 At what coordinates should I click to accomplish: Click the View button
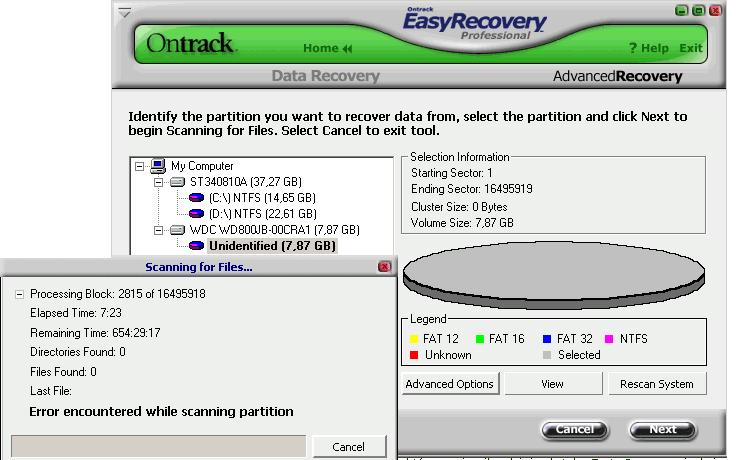pyautogui.click(x=553, y=384)
